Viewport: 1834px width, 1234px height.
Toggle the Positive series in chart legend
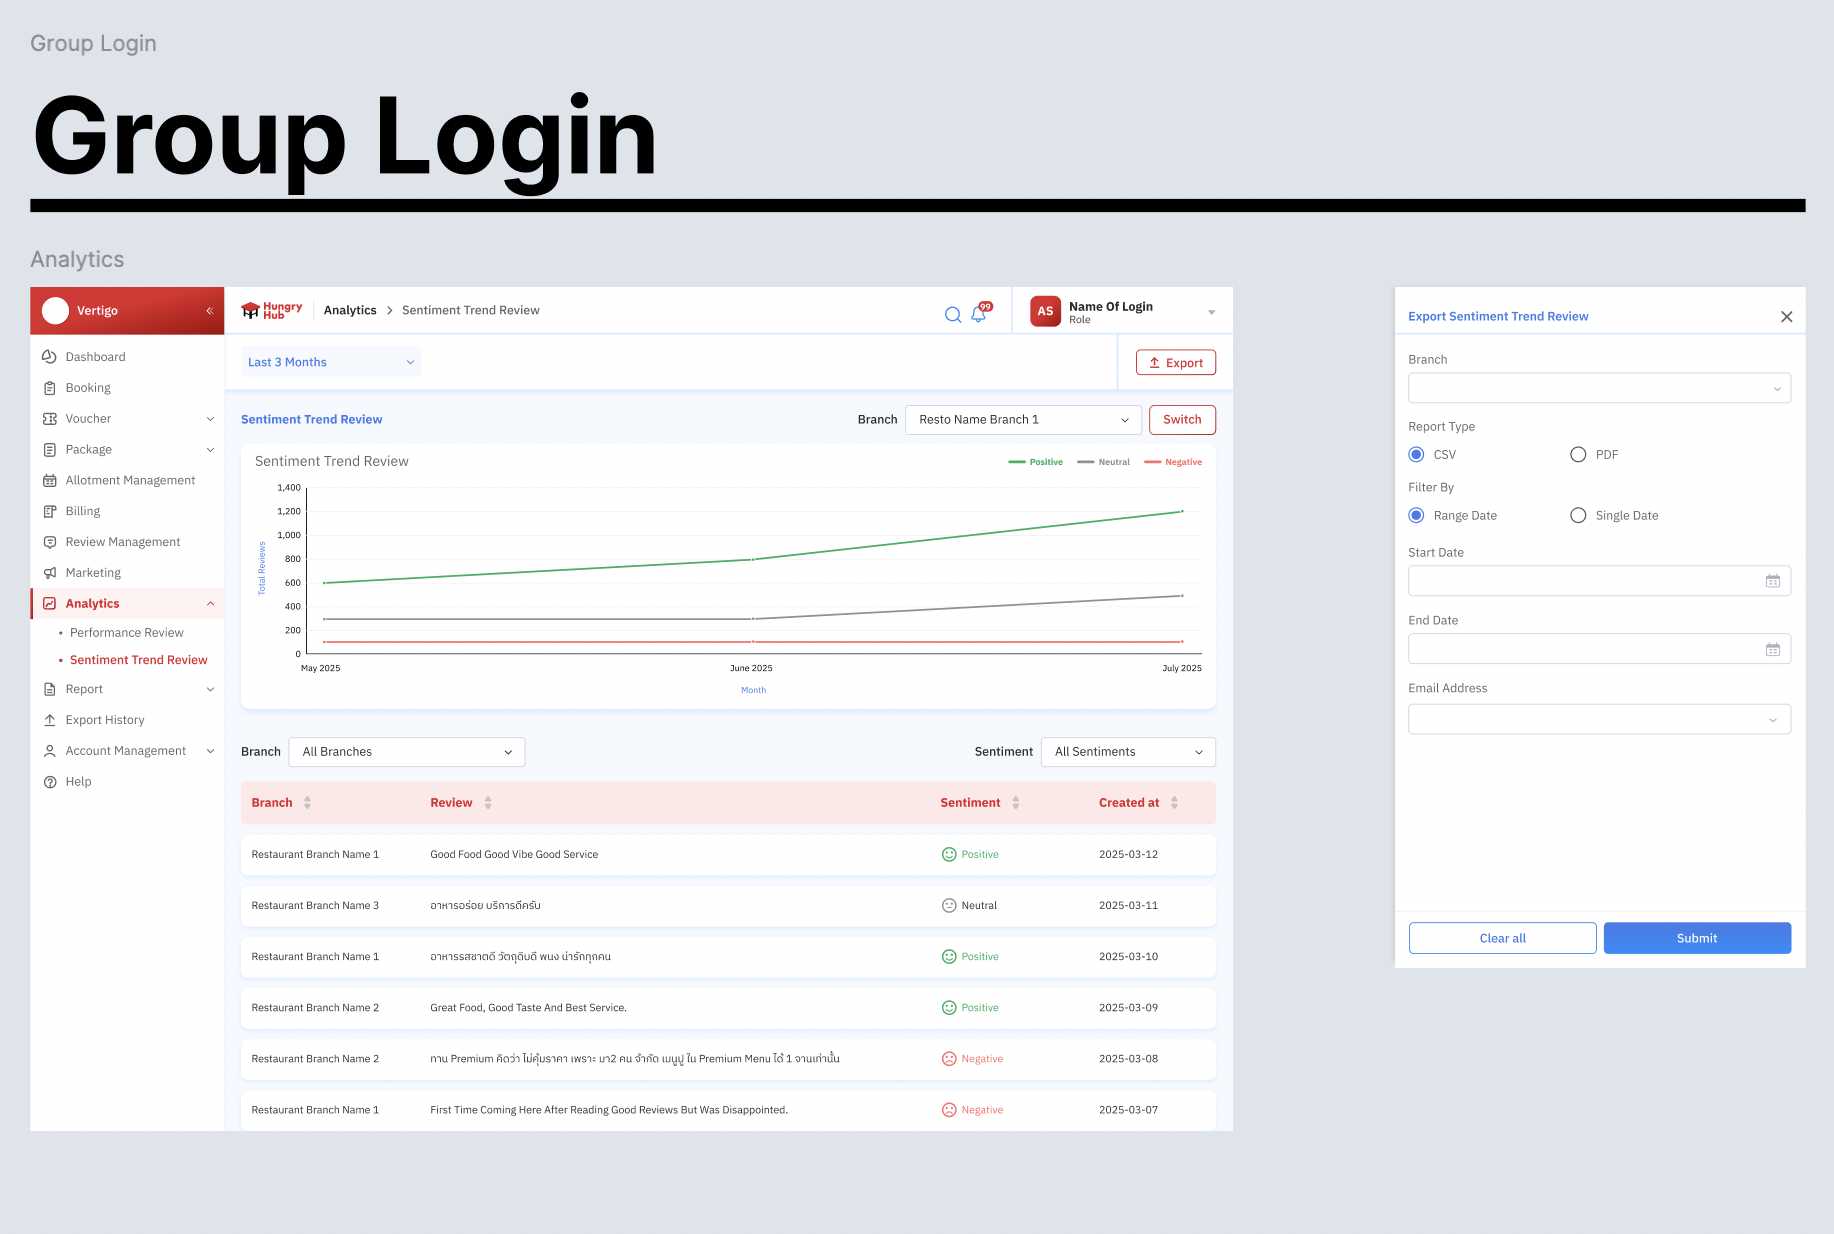pos(1036,462)
